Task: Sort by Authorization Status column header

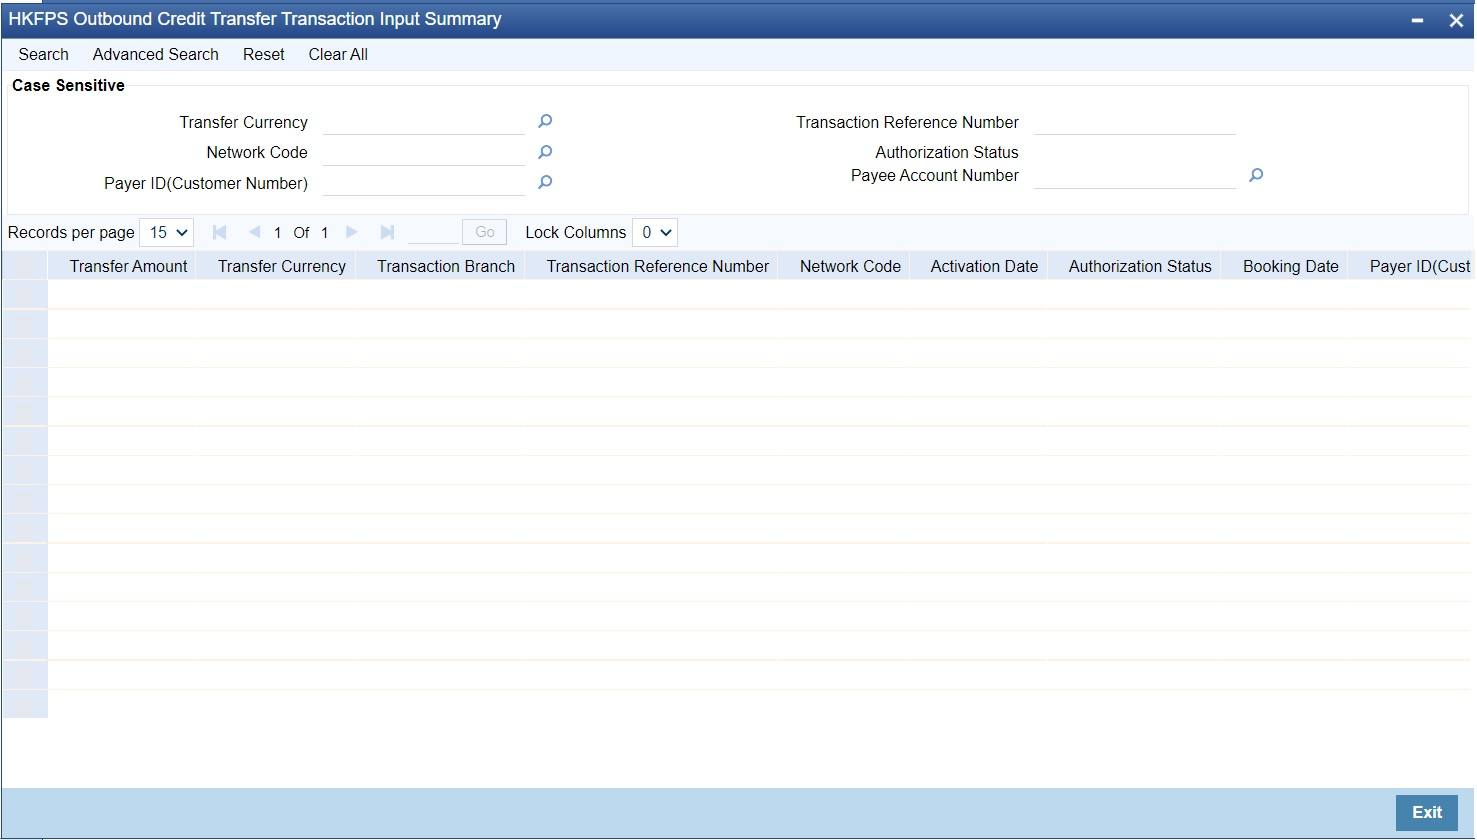Action: (x=1140, y=267)
